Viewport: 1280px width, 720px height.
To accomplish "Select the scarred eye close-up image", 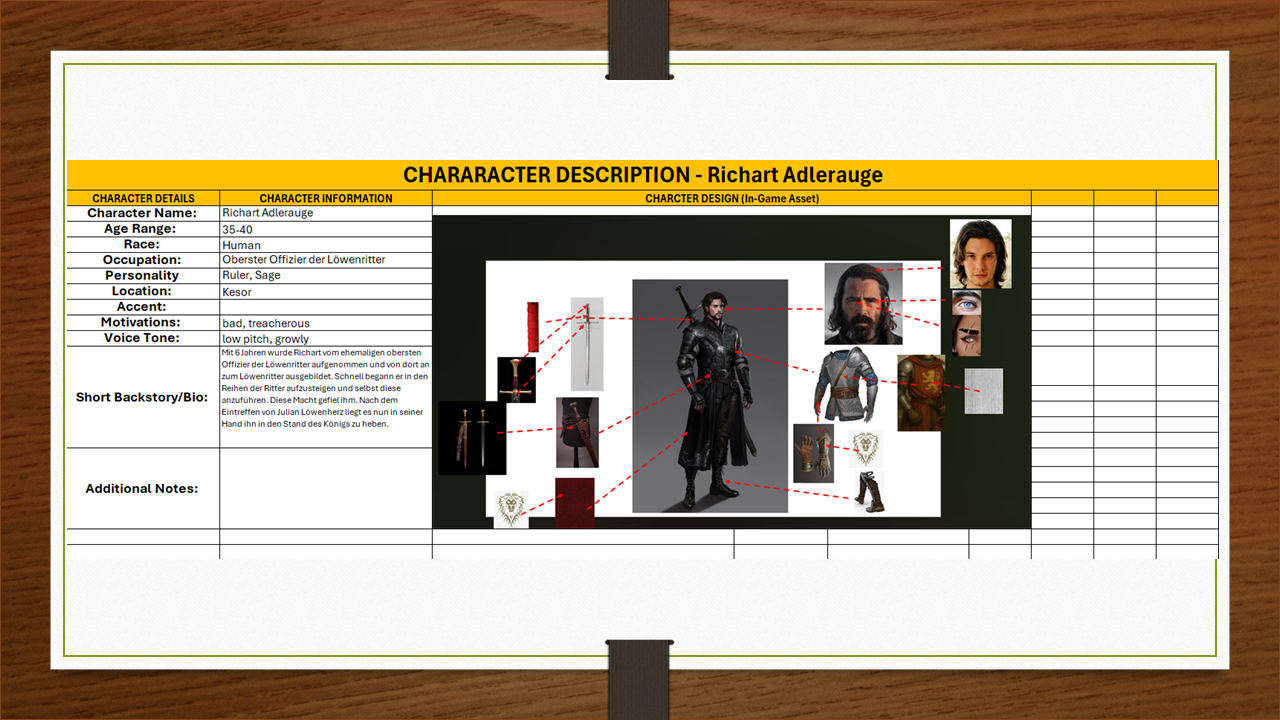I will tap(966, 335).
